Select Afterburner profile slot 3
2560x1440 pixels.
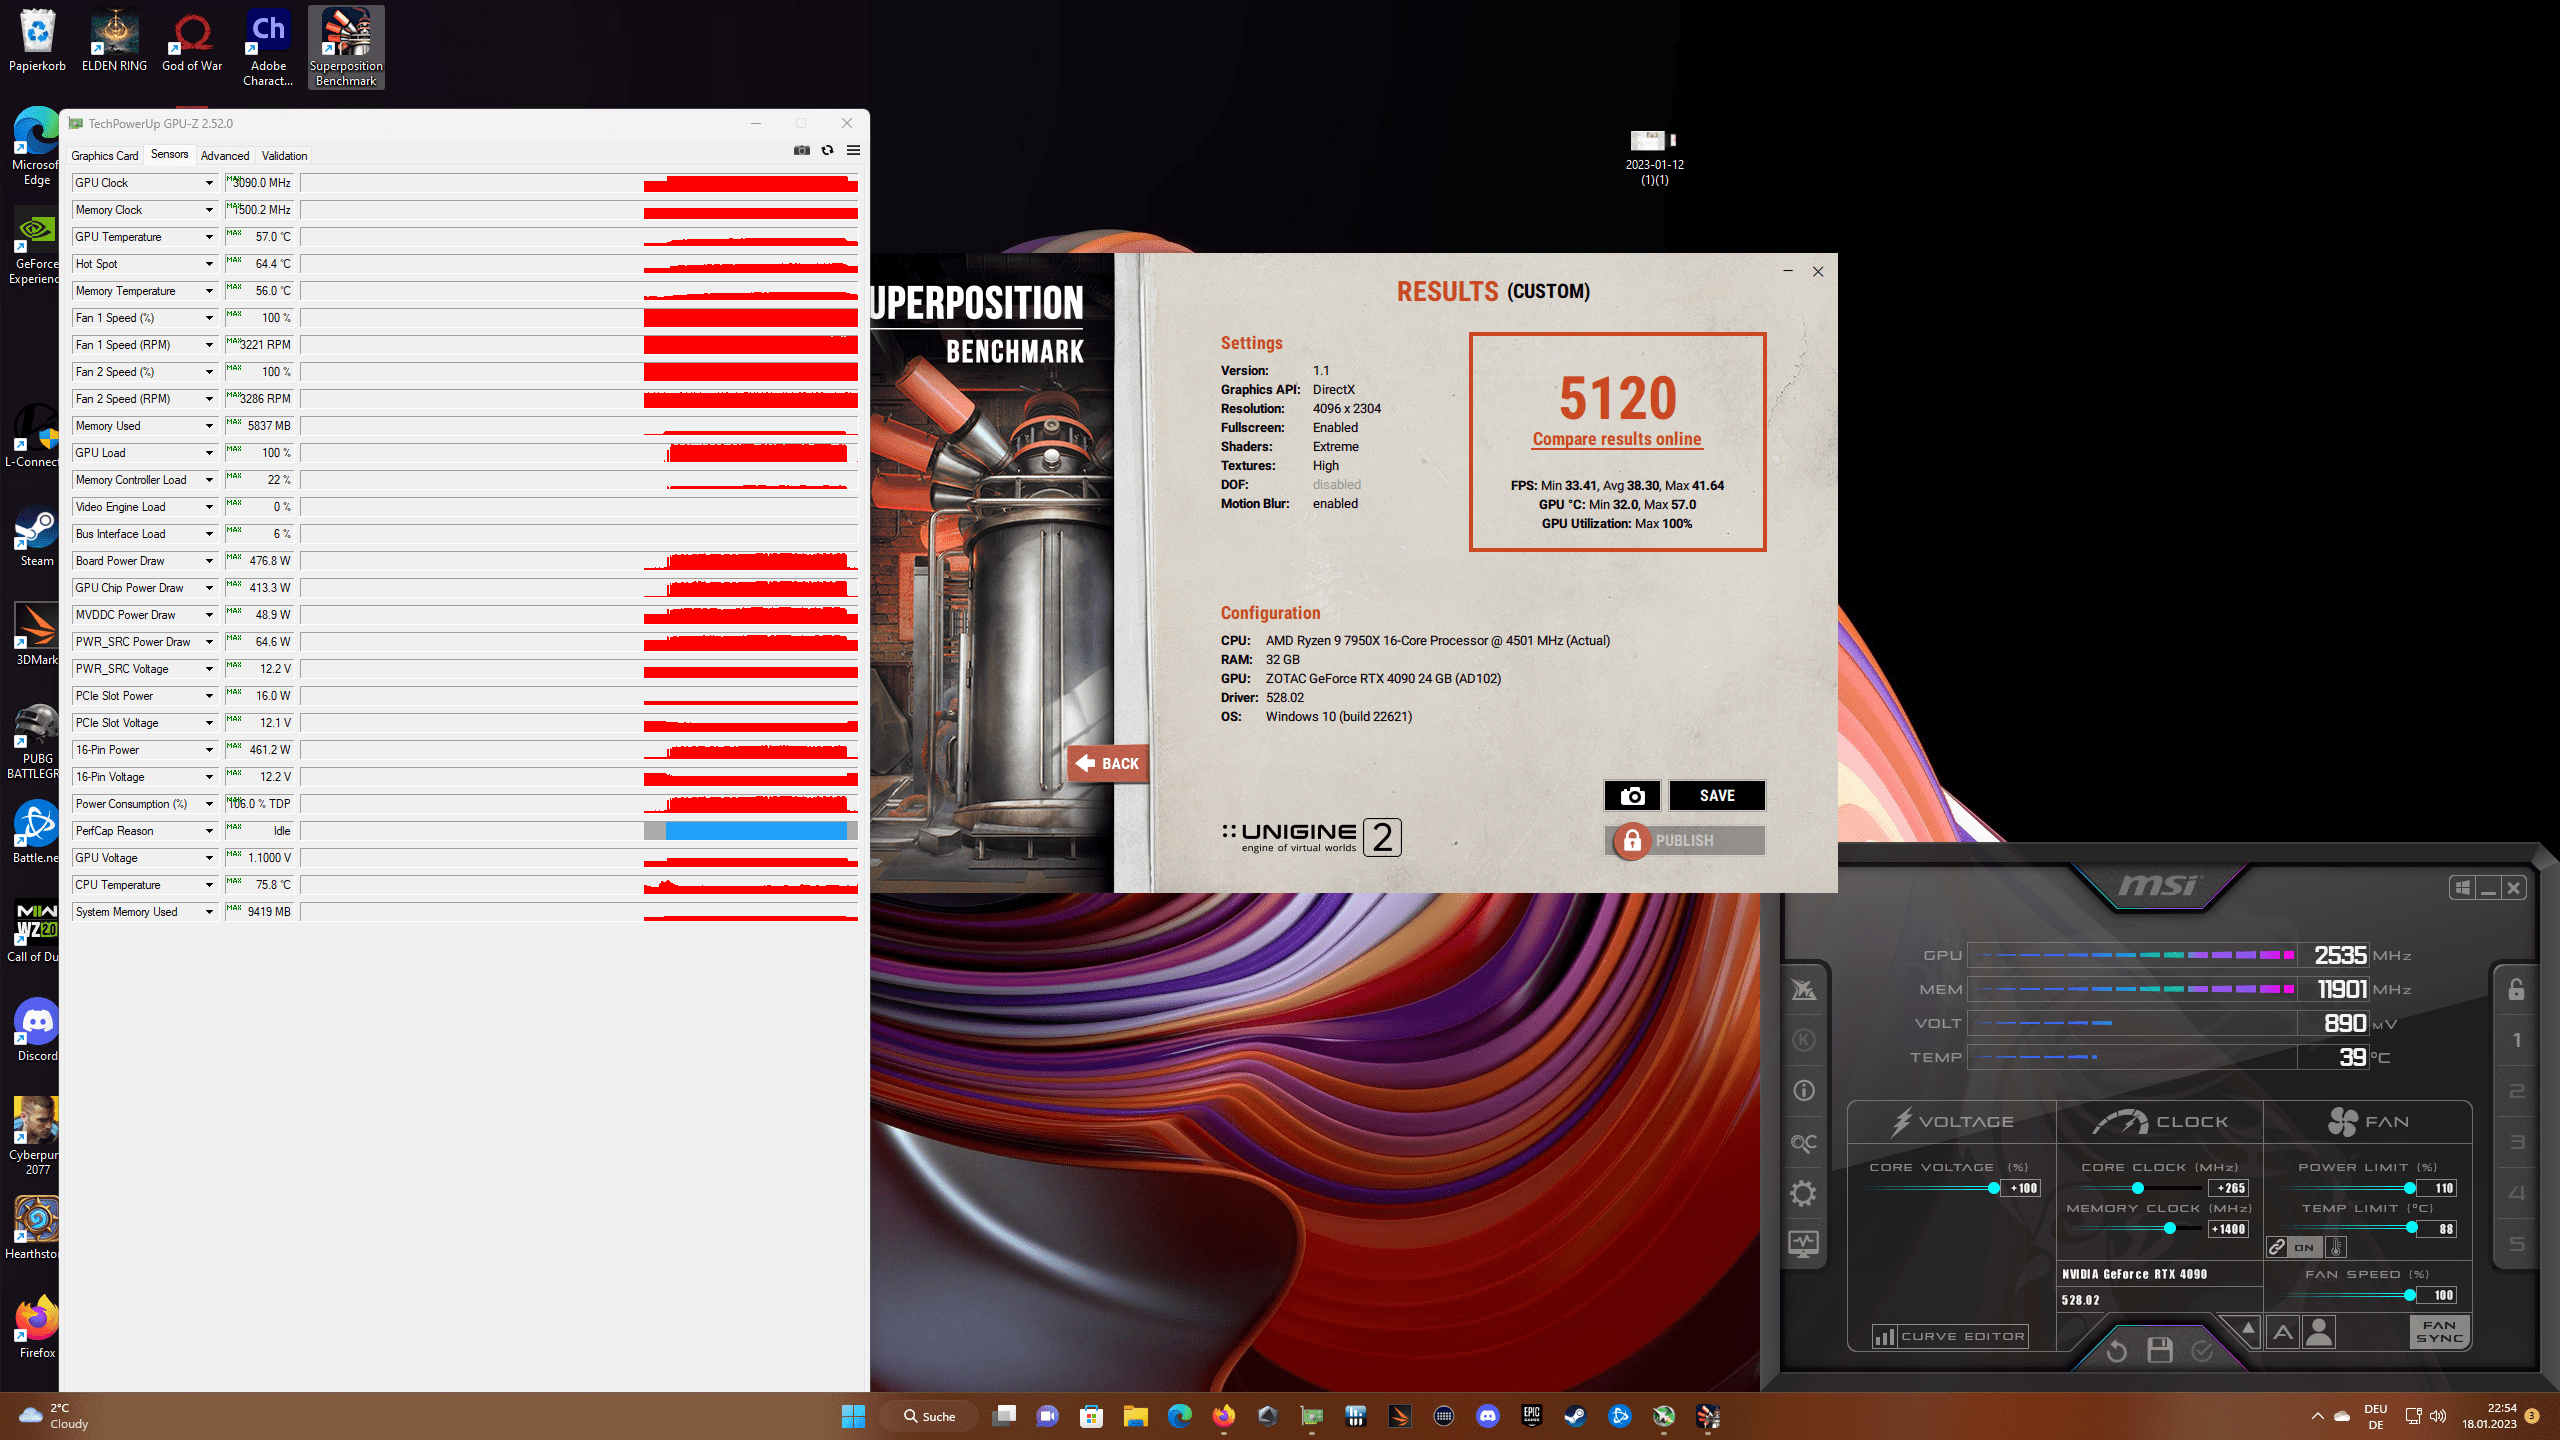tap(2517, 1142)
